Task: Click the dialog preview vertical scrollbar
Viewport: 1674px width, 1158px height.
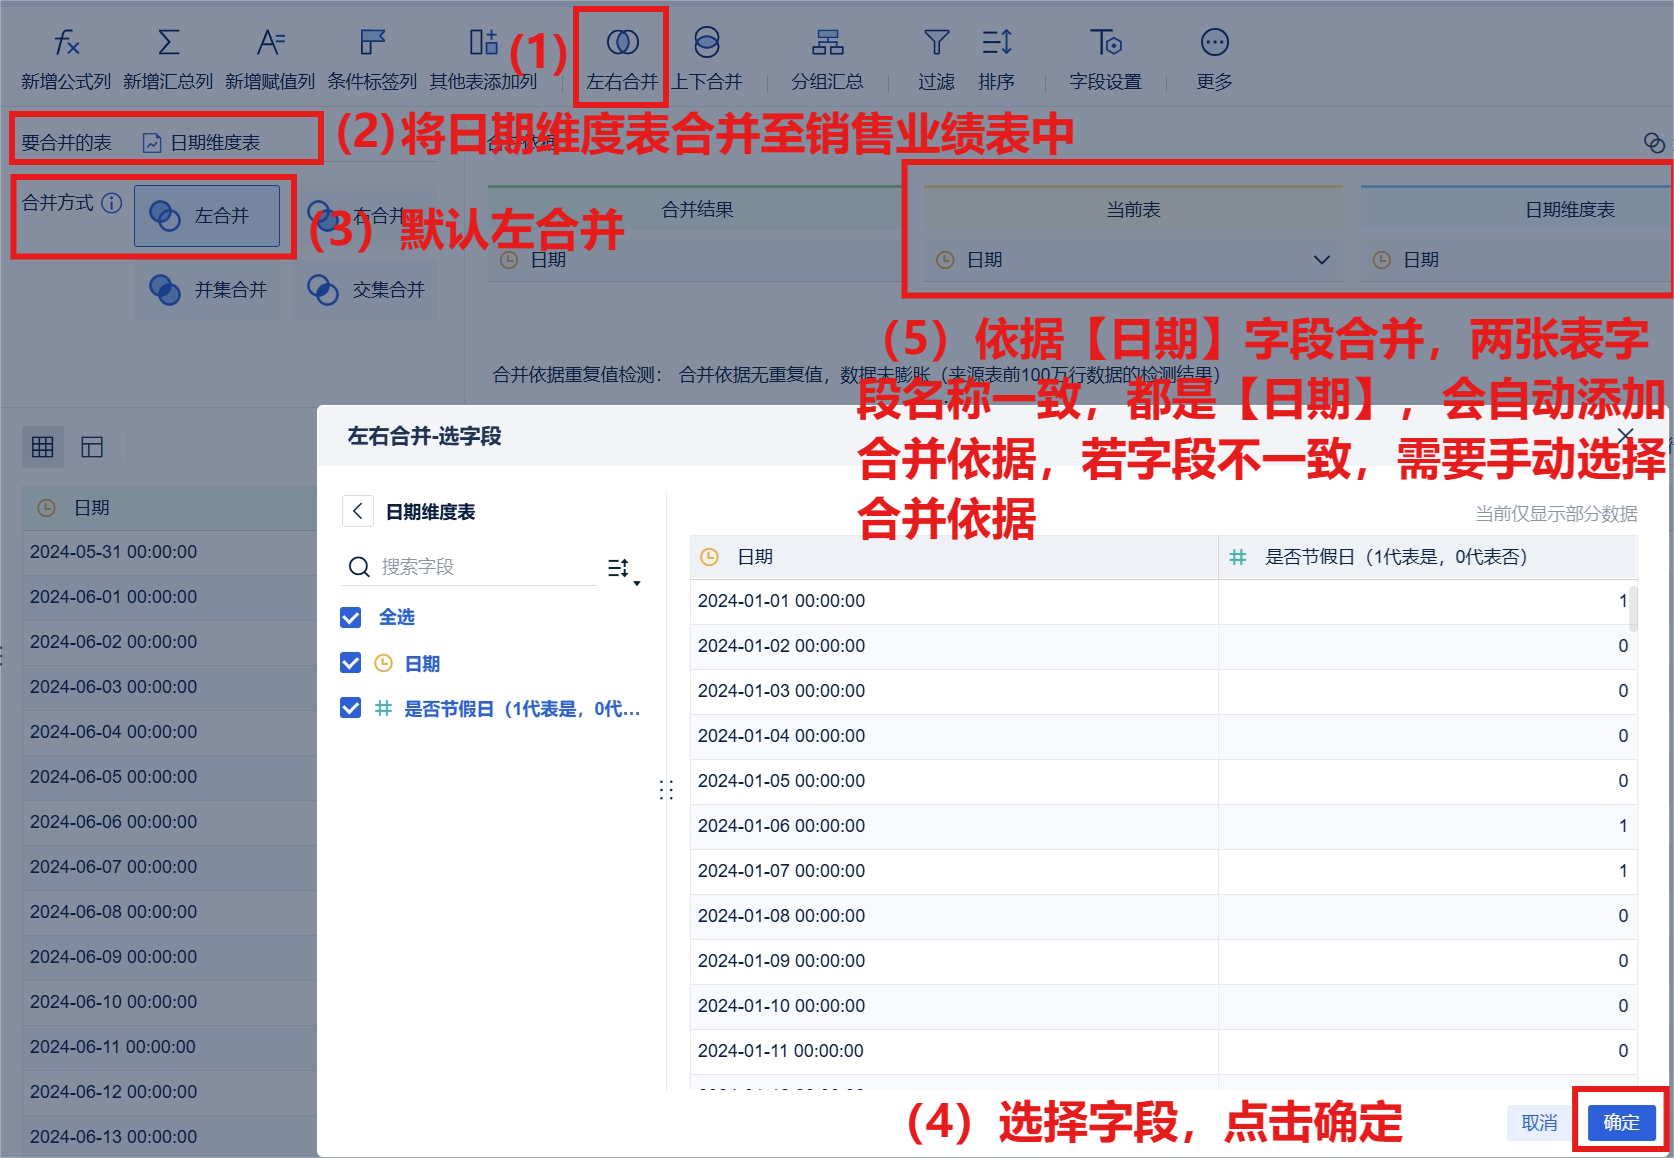Action: [x=1633, y=608]
